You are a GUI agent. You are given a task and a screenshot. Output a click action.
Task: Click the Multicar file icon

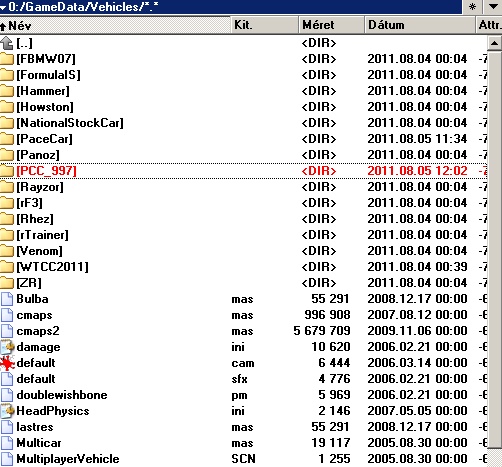7,443
